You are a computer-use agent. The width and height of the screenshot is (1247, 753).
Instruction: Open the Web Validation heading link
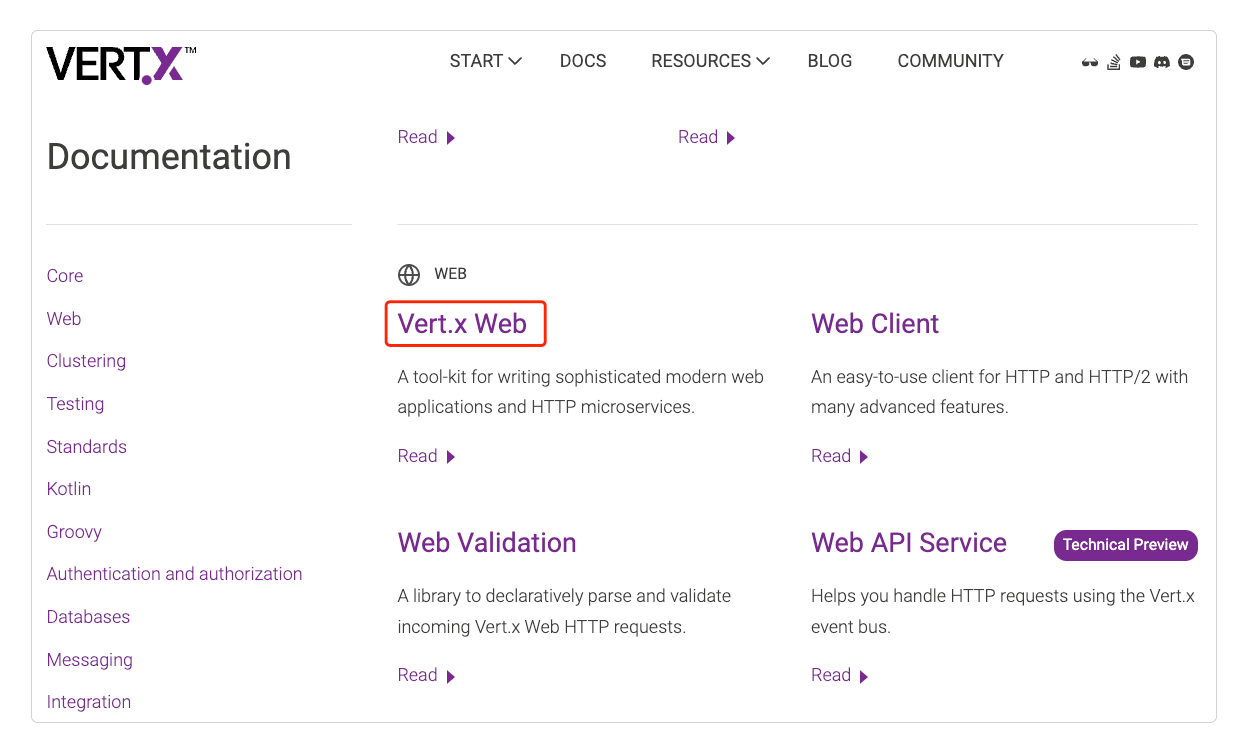click(x=487, y=543)
